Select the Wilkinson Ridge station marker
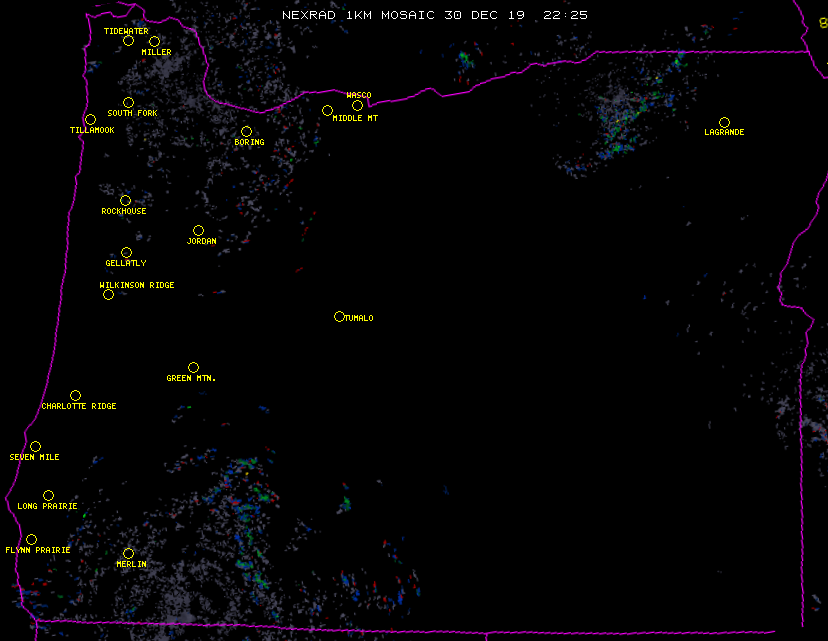Image resolution: width=828 pixels, height=641 pixels. 108,294
